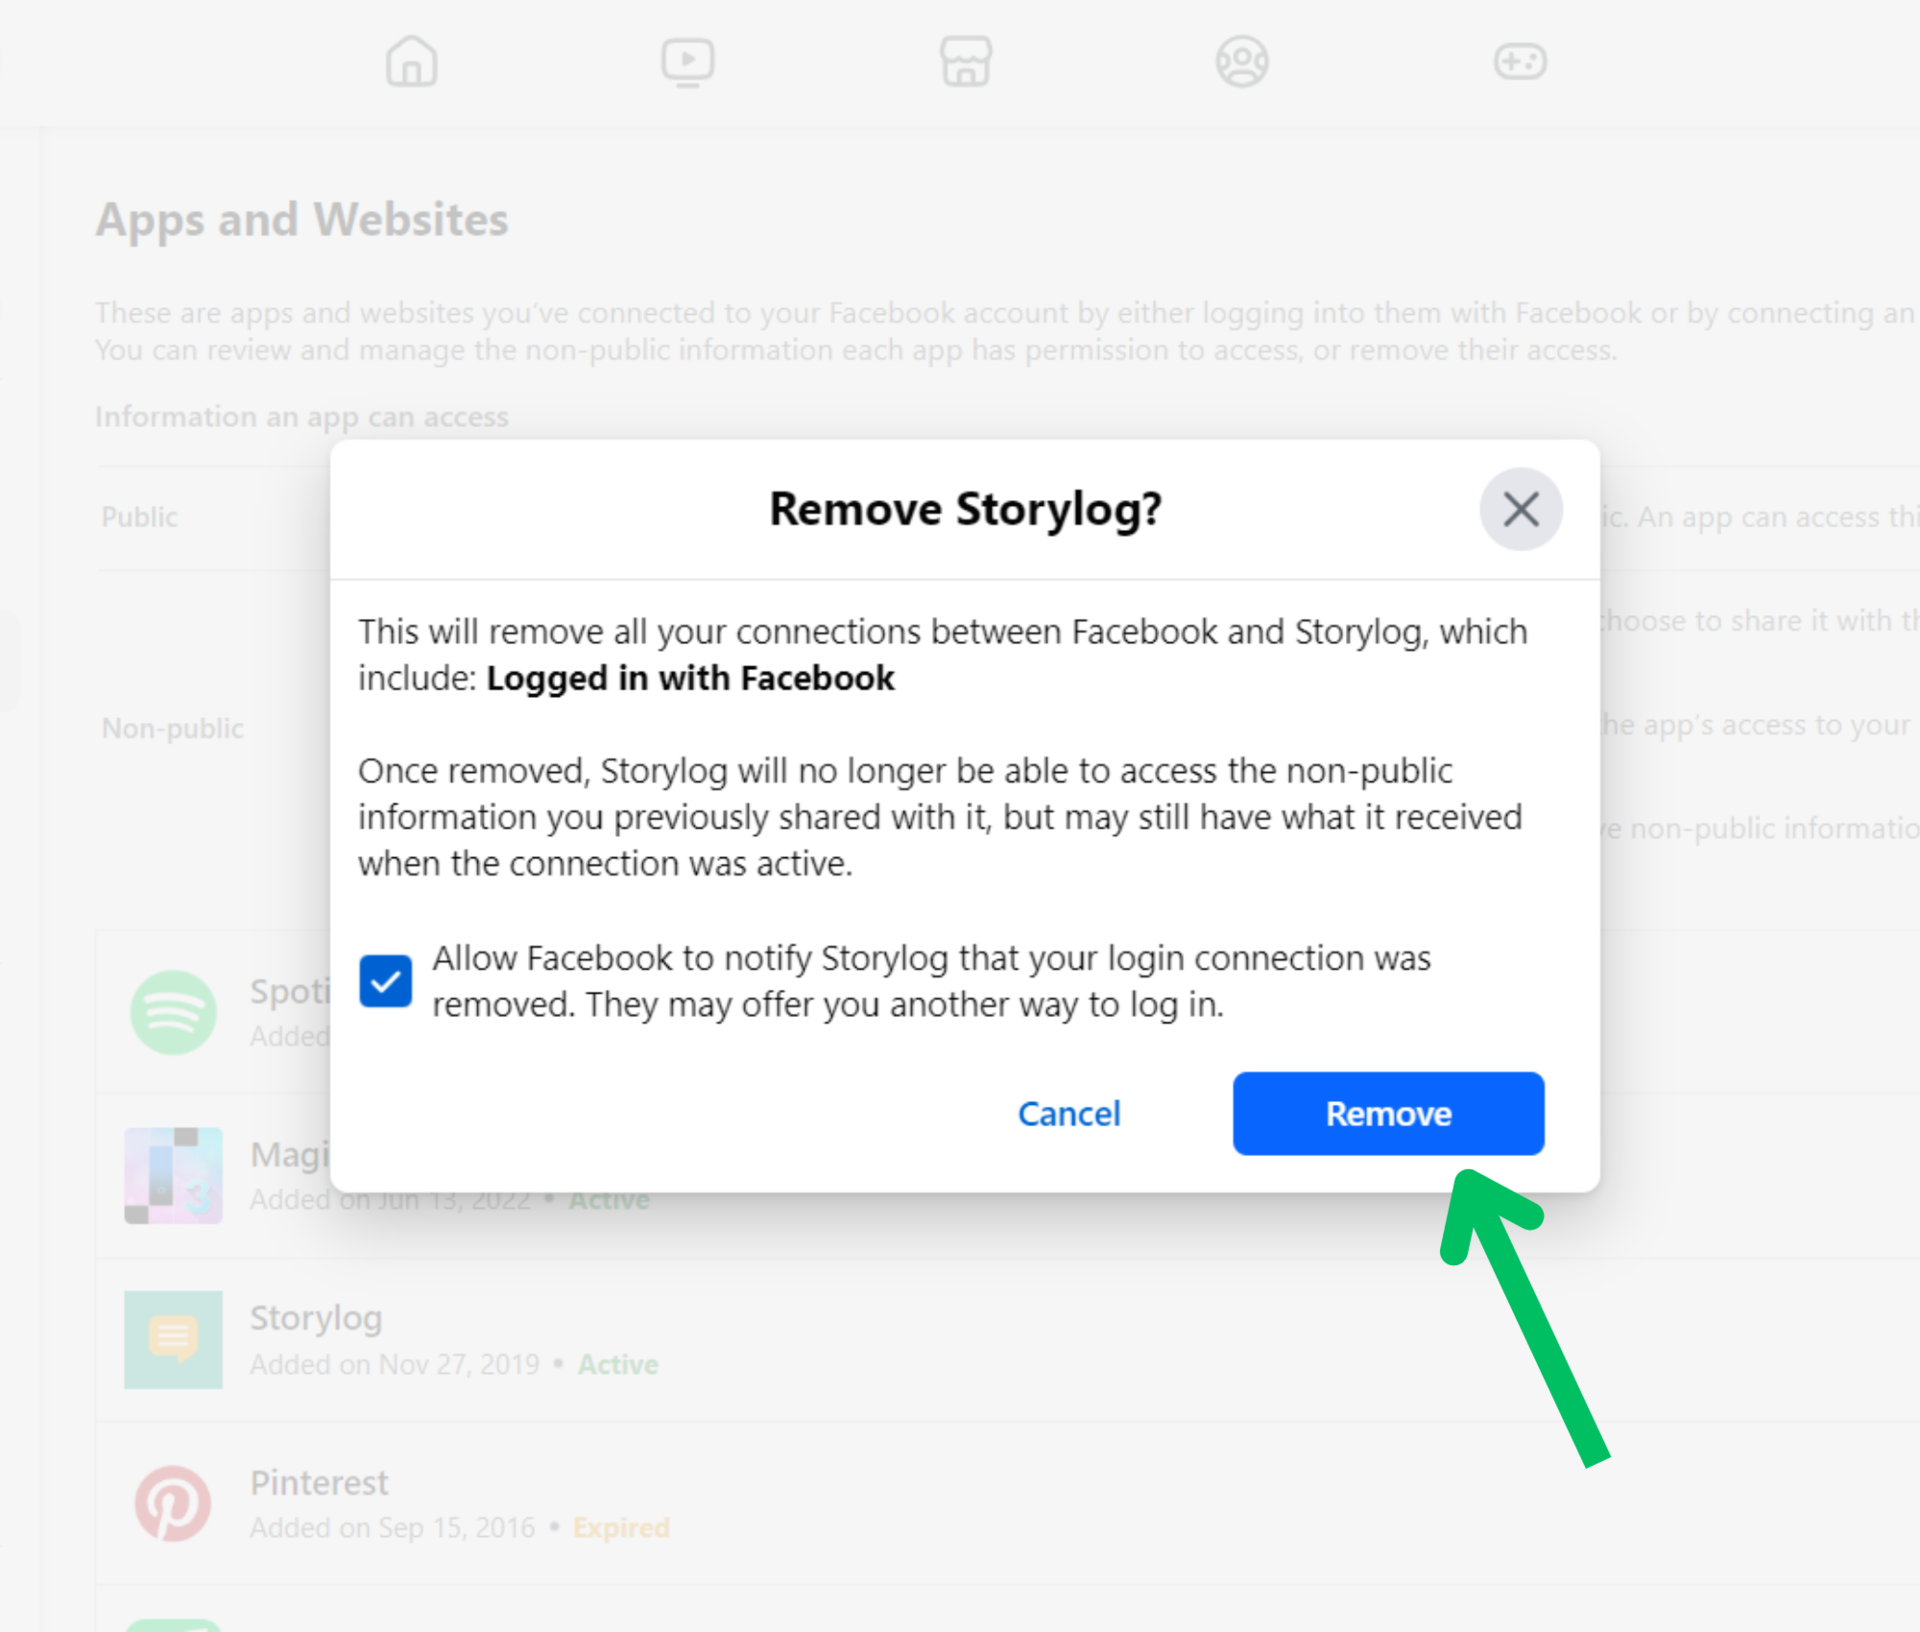Cancel the Storylog removal

[x=1068, y=1114]
